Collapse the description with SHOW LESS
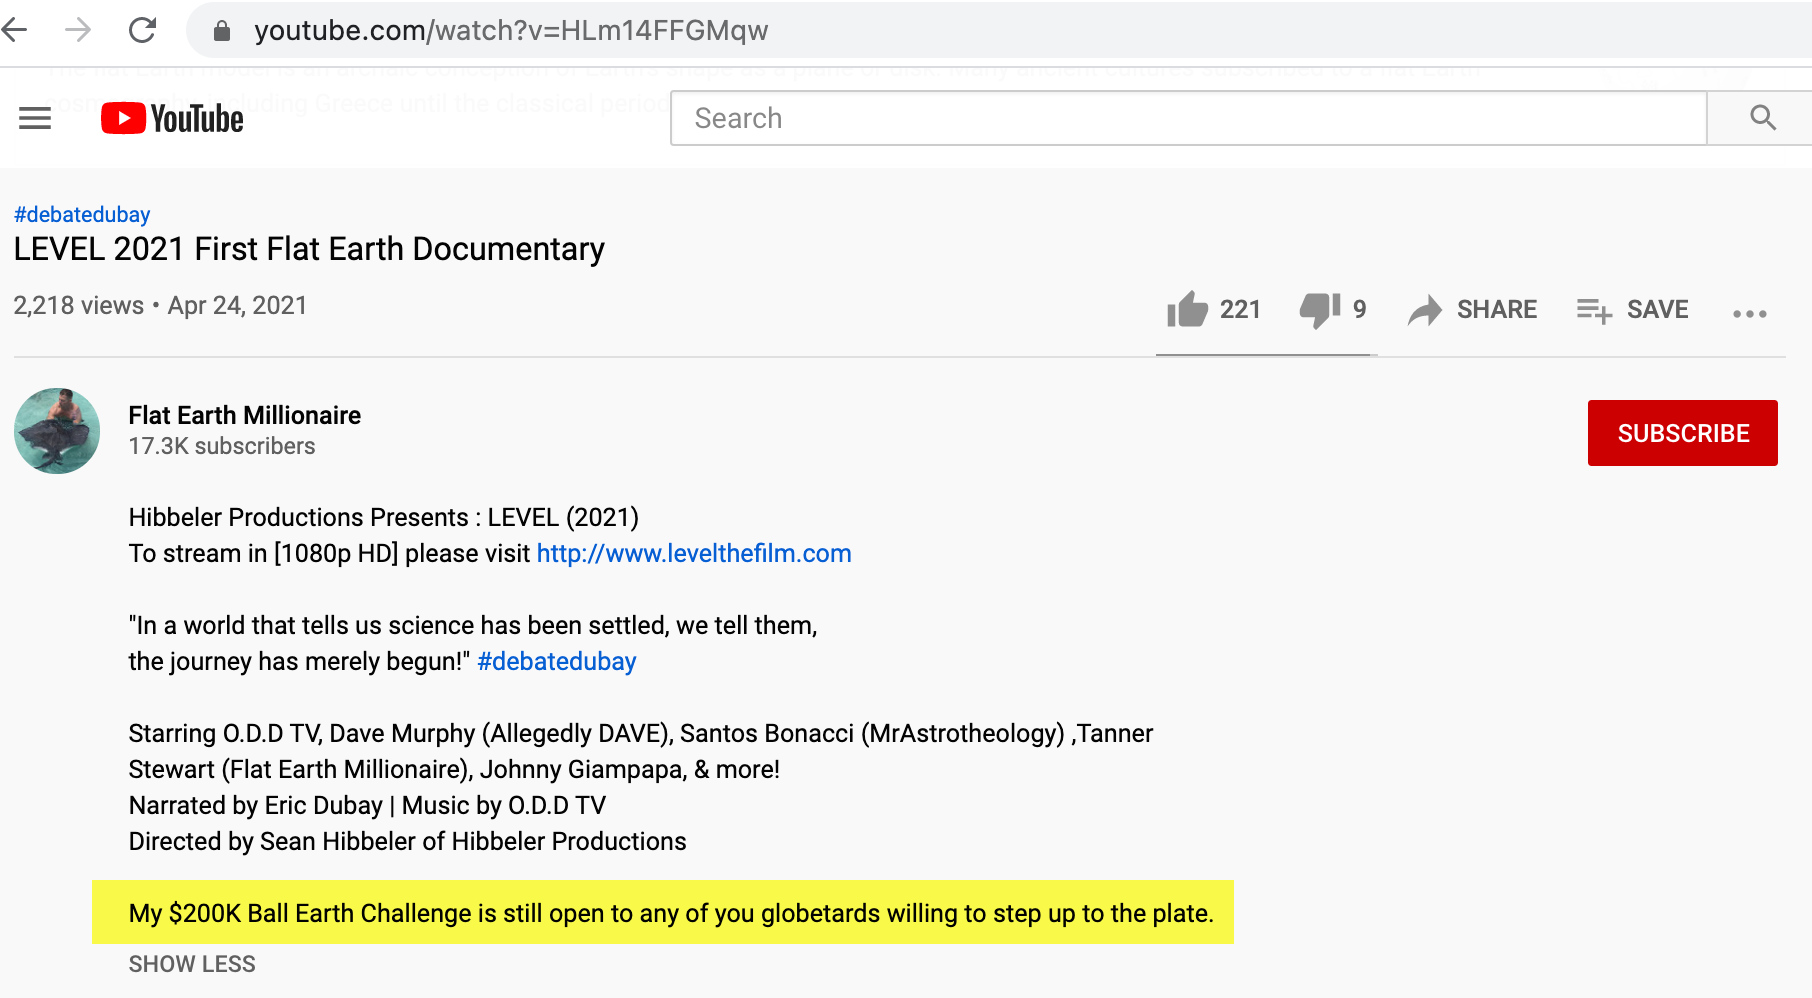This screenshot has height=998, width=1812. pos(192,964)
